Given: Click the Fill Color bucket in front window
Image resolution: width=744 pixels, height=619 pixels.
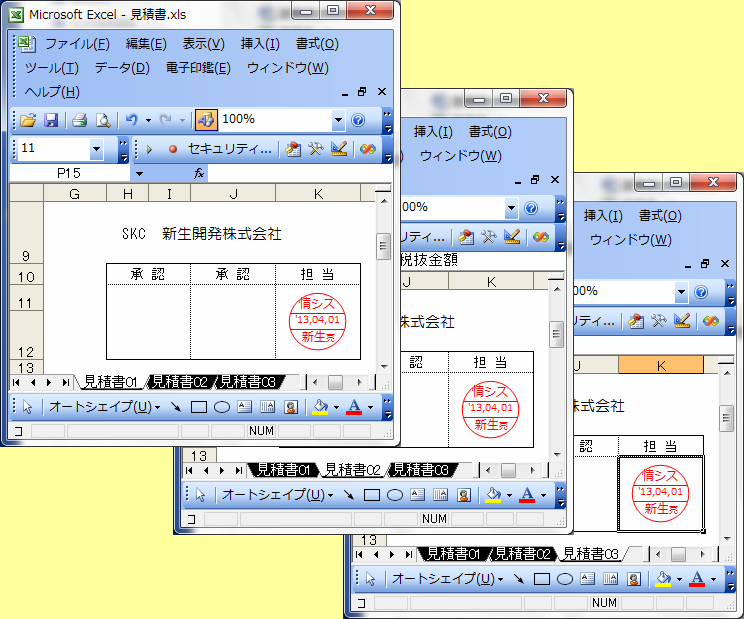Looking at the screenshot, I should pos(320,407).
